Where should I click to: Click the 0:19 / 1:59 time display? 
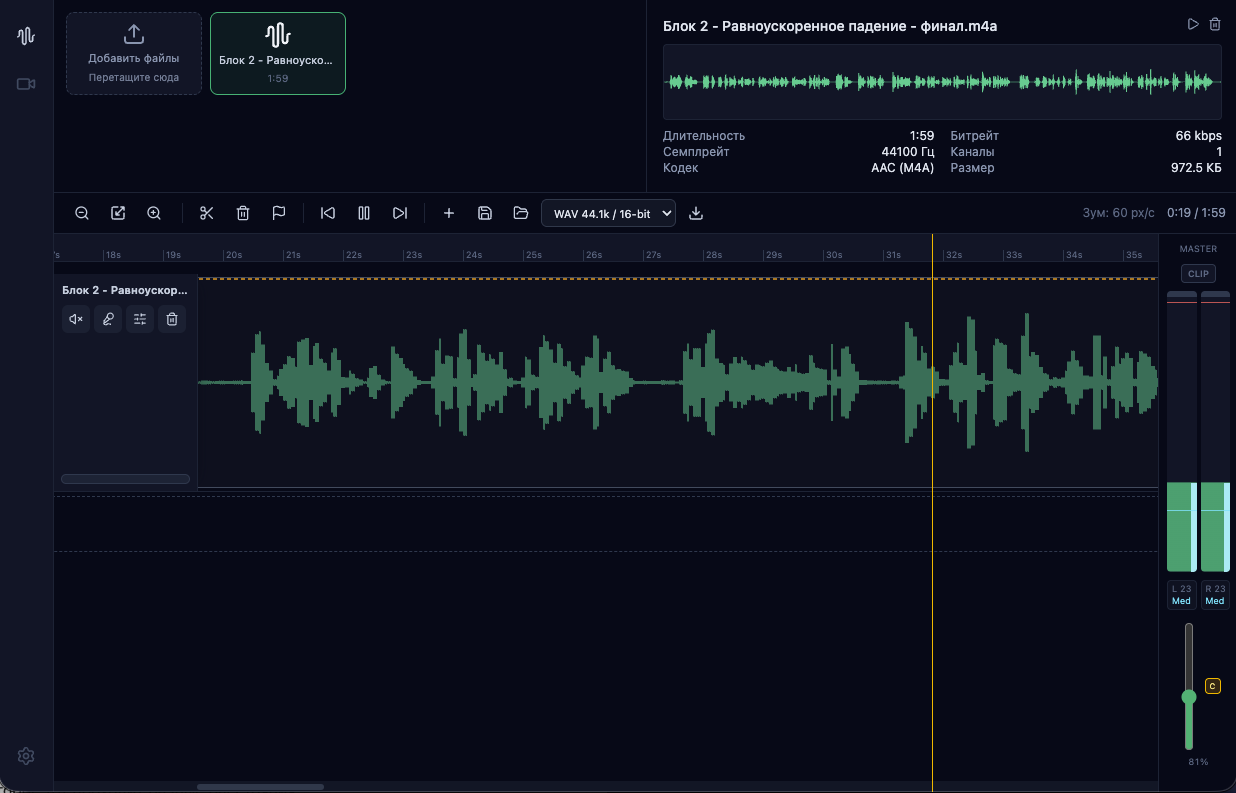[x=1196, y=213]
